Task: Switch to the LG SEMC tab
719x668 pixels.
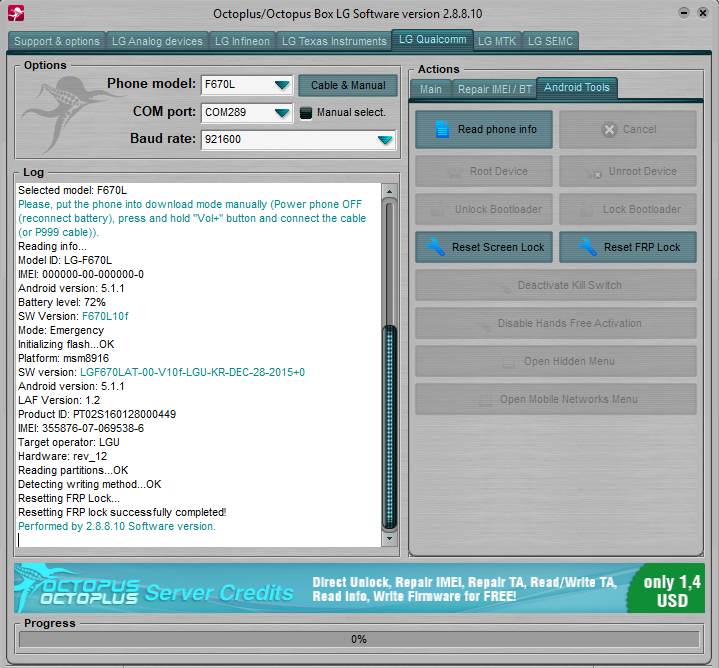Action: point(550,41)
